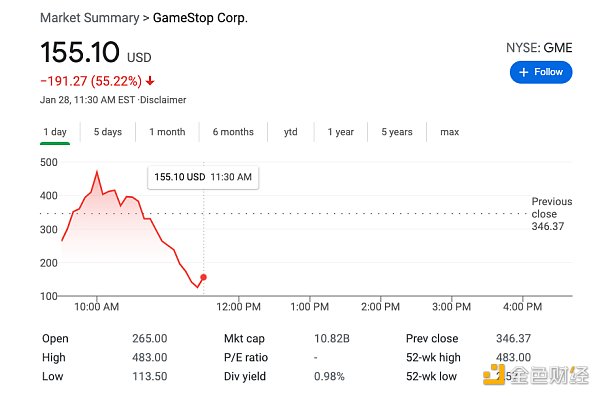Select the 1 day tab

tap(55, 132)
